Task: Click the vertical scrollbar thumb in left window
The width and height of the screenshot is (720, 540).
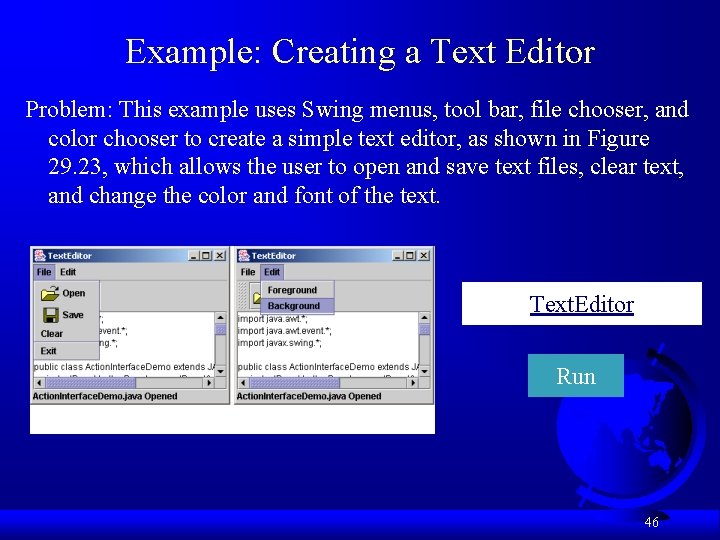Action: pyautogui.click(x=220, y=330)
